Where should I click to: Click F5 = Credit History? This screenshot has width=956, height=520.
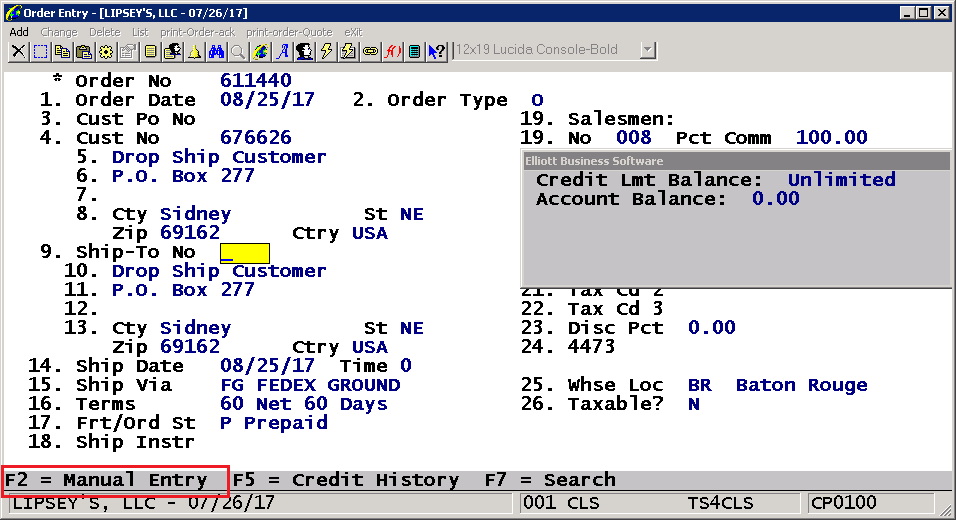345,480
